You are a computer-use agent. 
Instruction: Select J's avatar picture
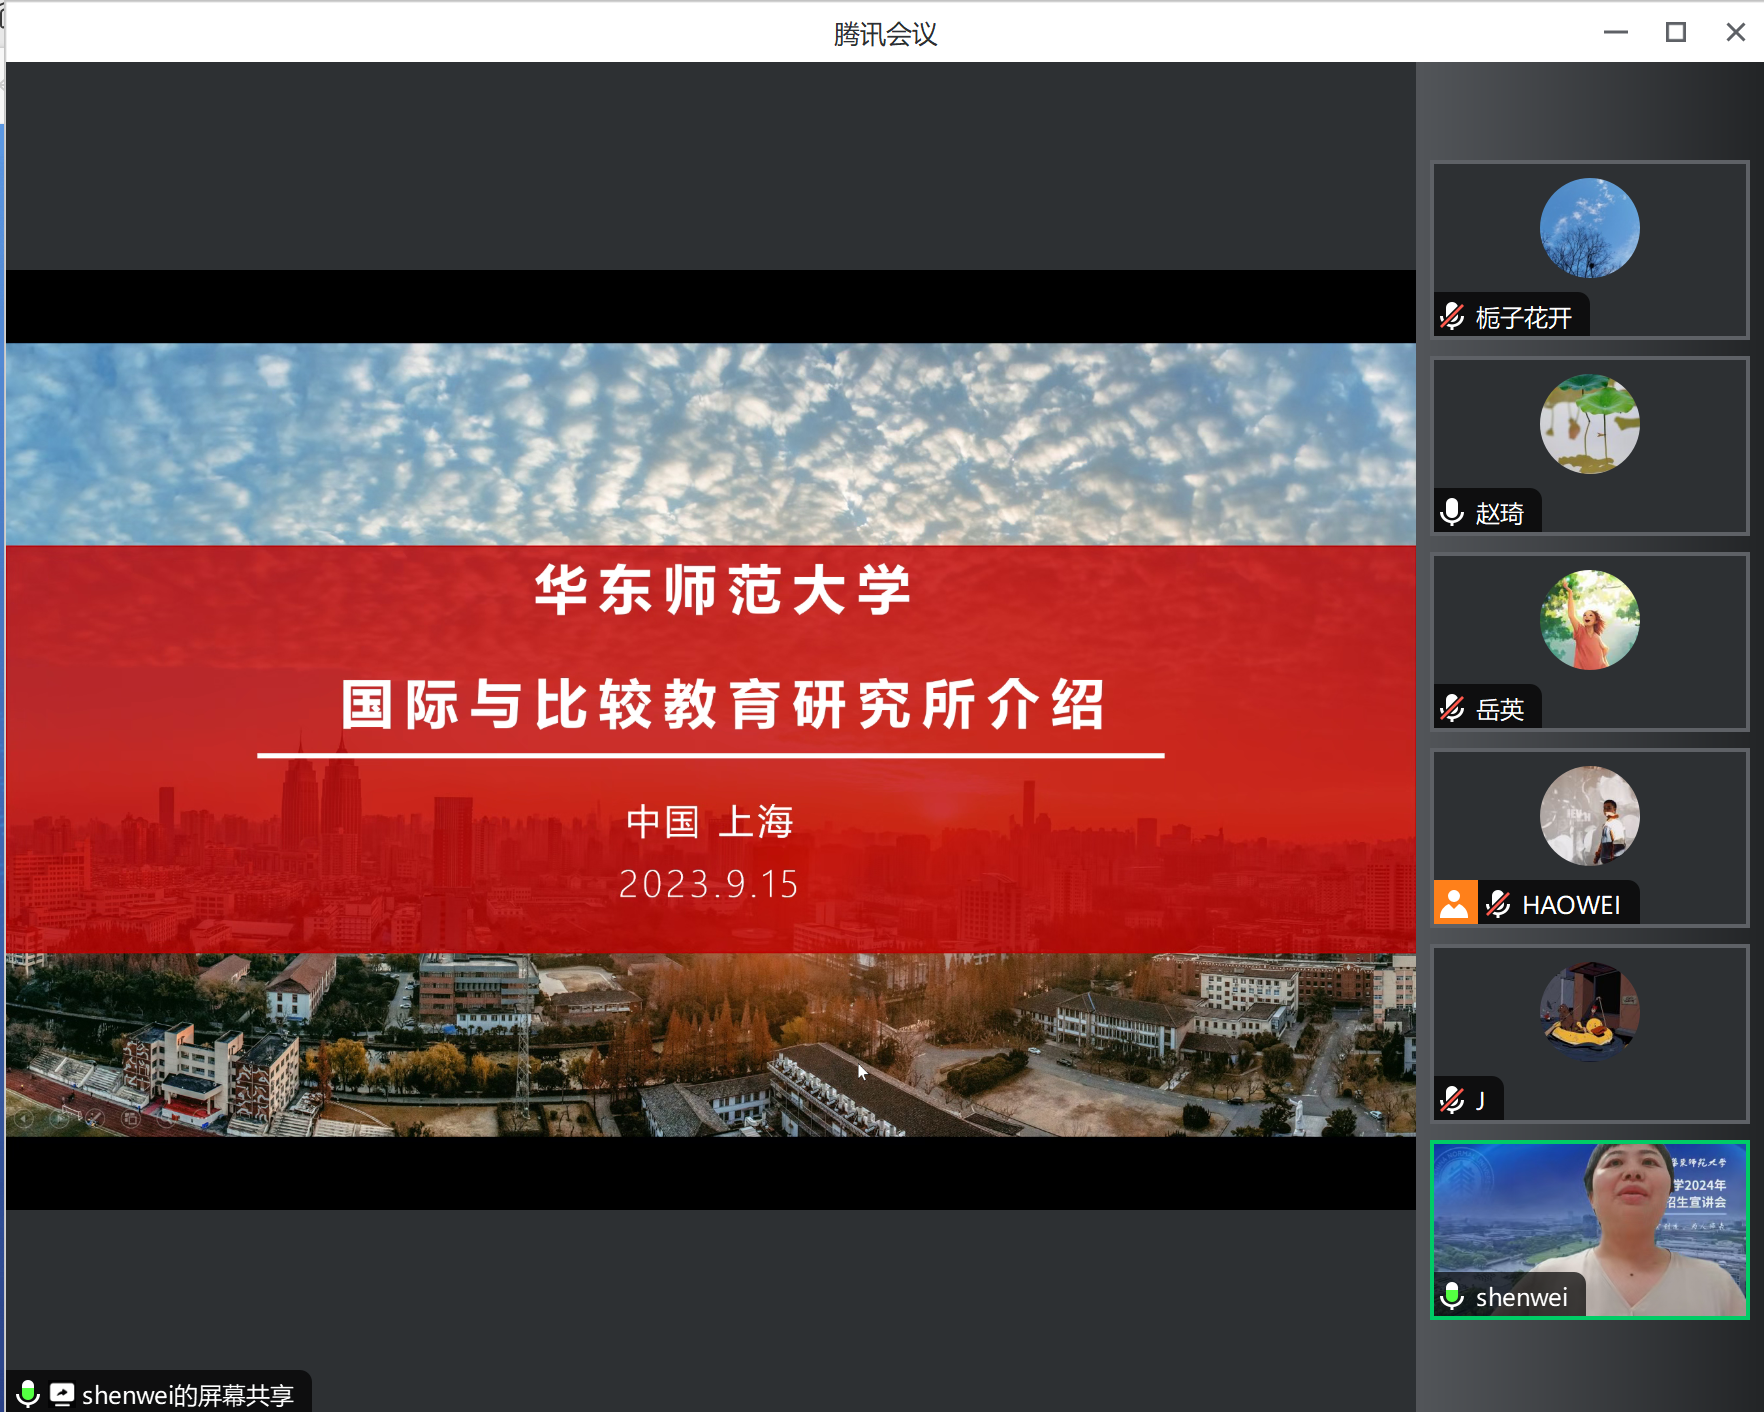pyautogui.click(x=1589, y=1012)
